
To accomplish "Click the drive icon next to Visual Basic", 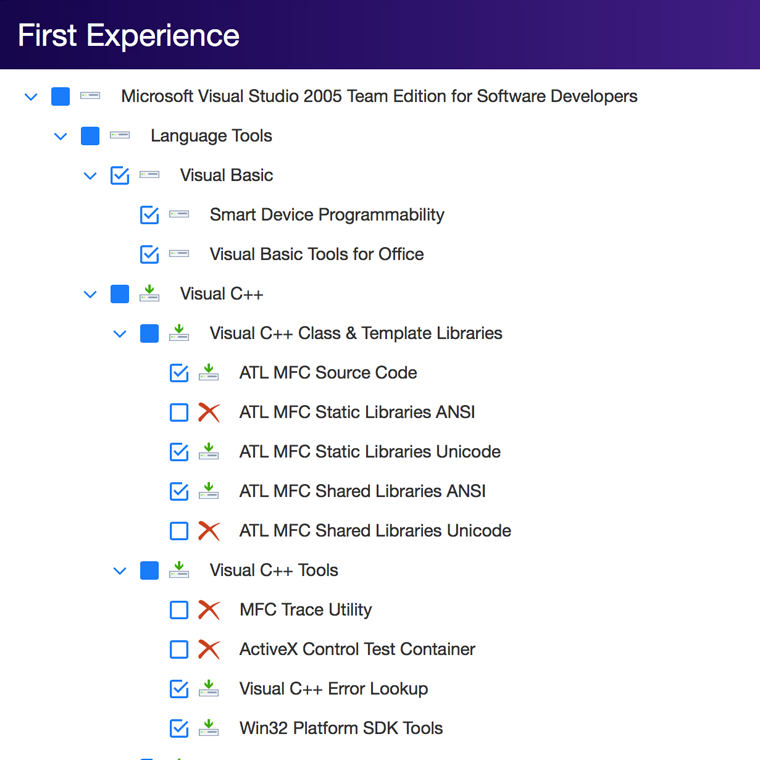I will (x=149, y=175).
